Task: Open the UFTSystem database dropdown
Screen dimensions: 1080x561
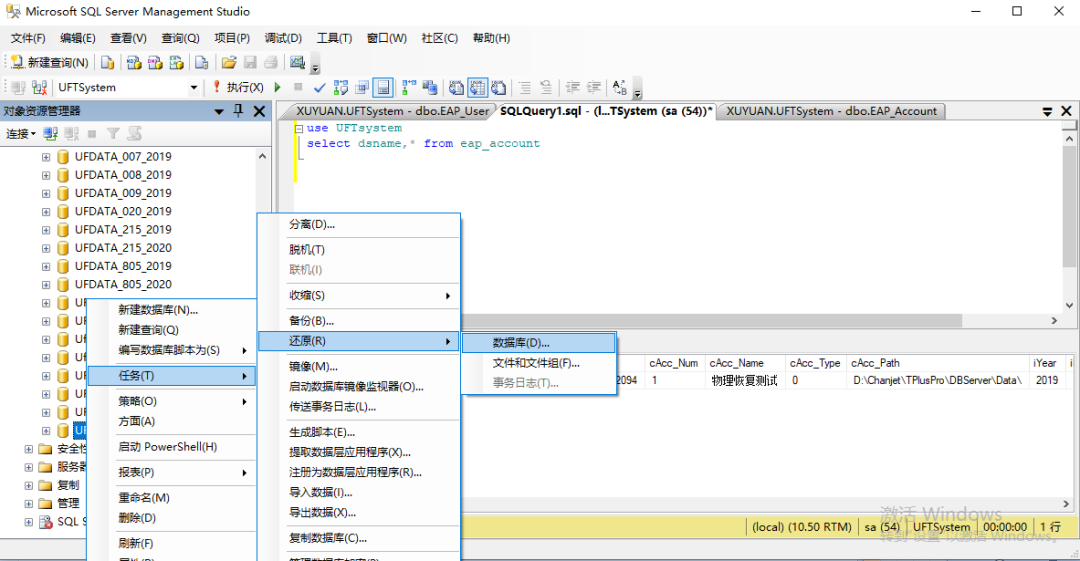Action: pos(194,88)
